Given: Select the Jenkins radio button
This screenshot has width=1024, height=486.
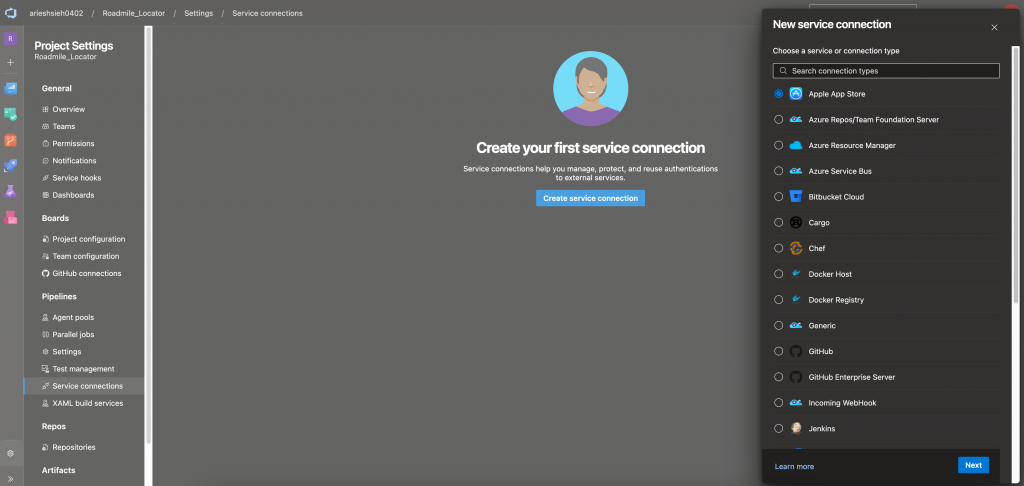Looking at the screenshot, I should pos(778,429).
